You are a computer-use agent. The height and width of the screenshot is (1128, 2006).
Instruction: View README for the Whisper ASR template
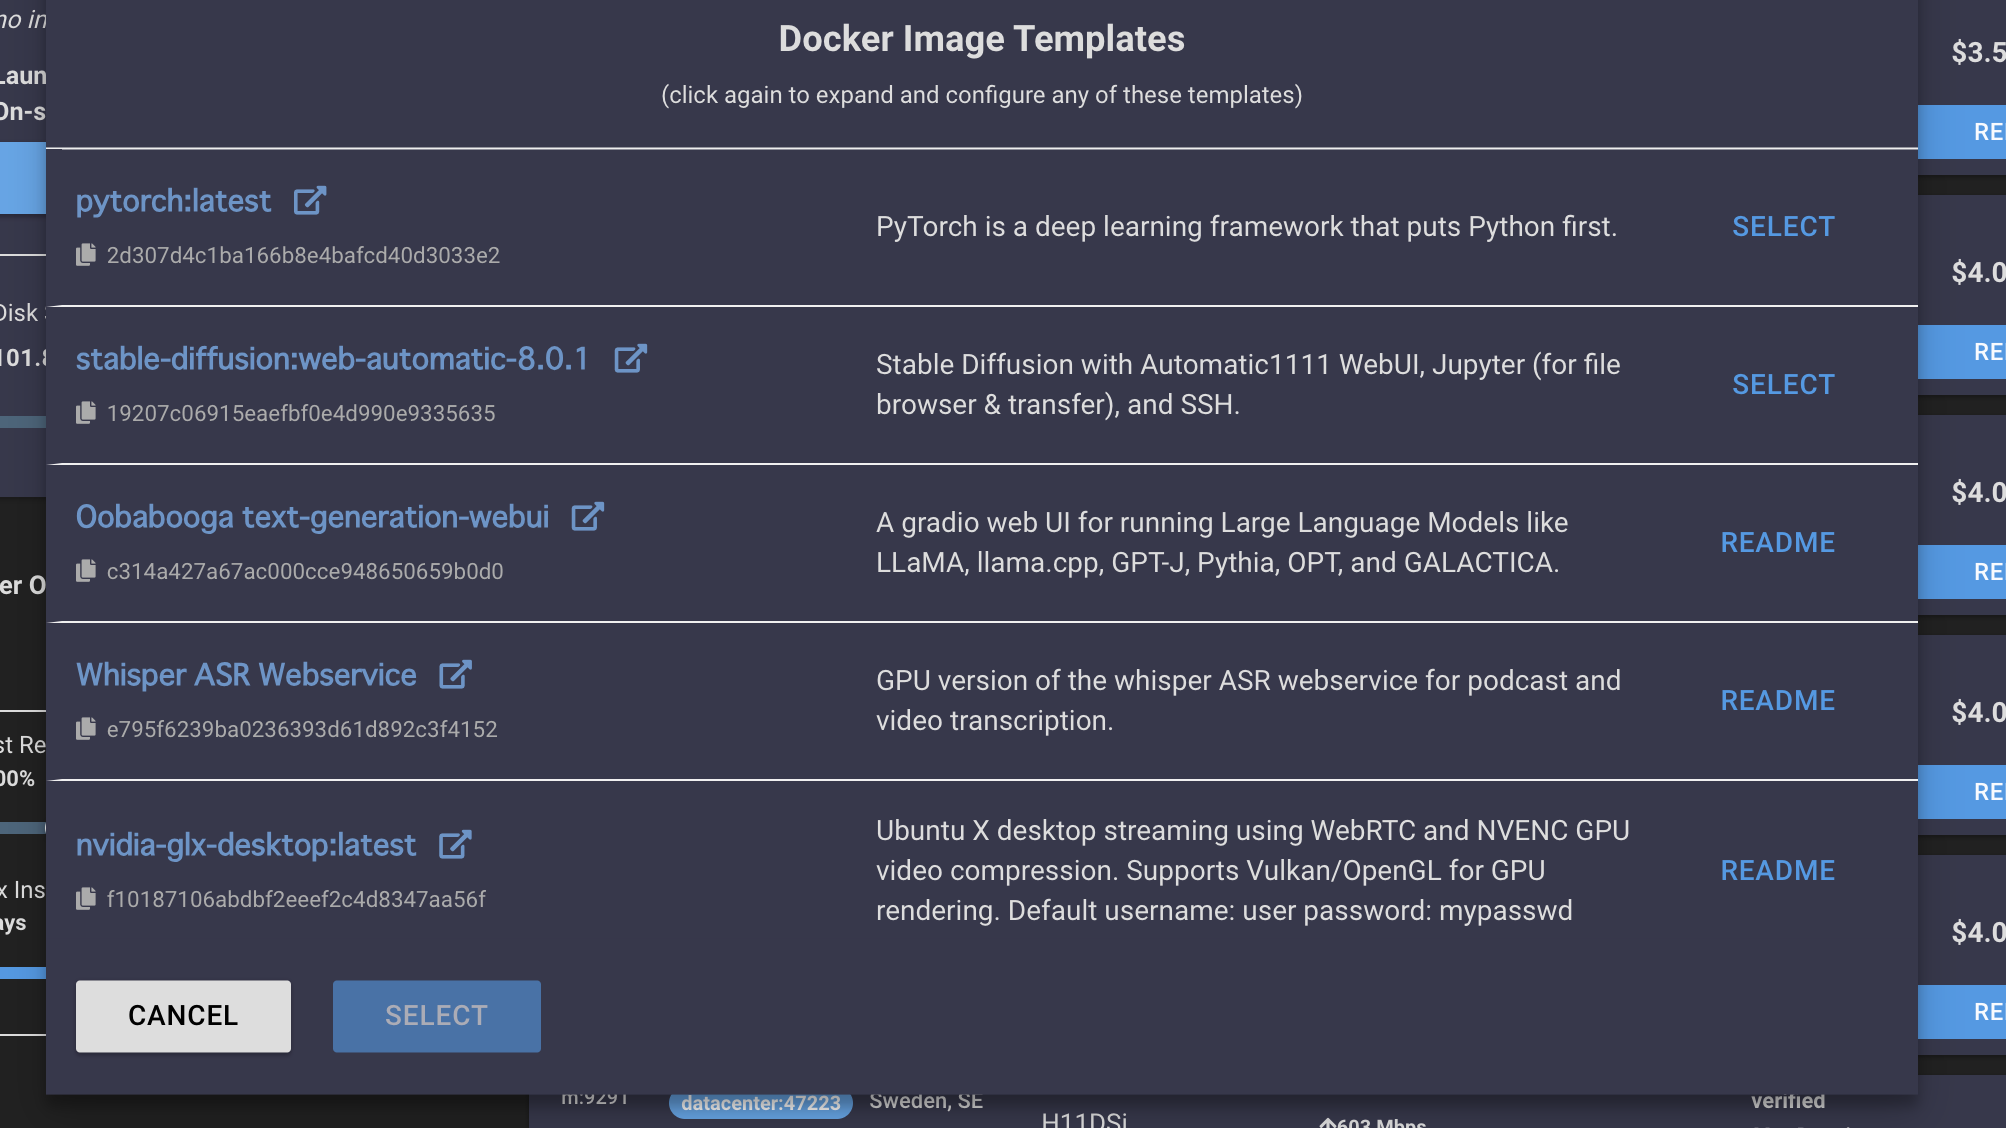click(x=1777, y=701)
